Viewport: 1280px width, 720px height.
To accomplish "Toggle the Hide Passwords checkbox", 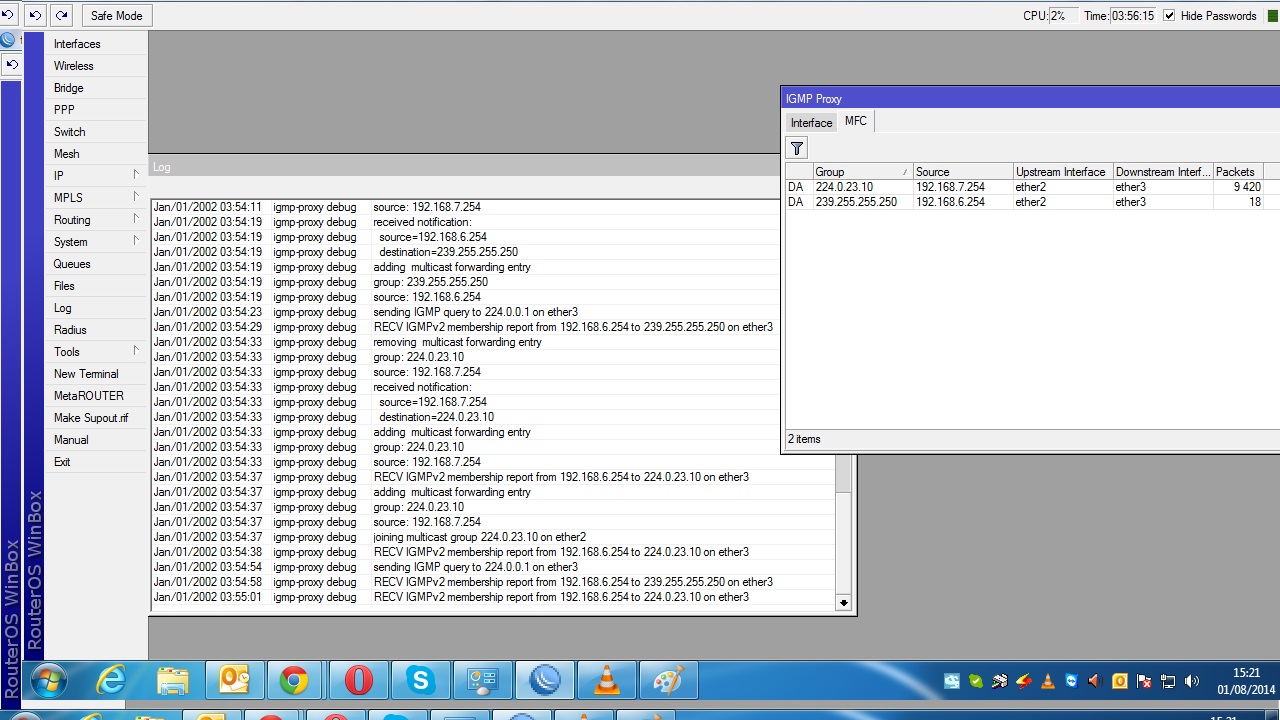I will point(1169,16).
